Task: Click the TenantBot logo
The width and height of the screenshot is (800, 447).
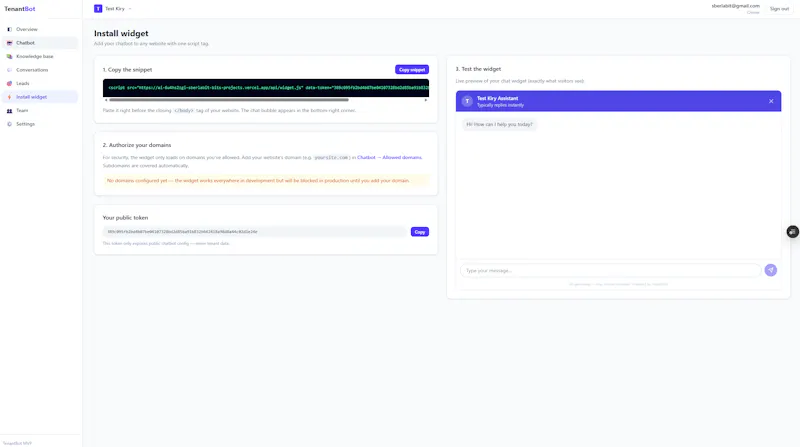Action: pos(20,9)
